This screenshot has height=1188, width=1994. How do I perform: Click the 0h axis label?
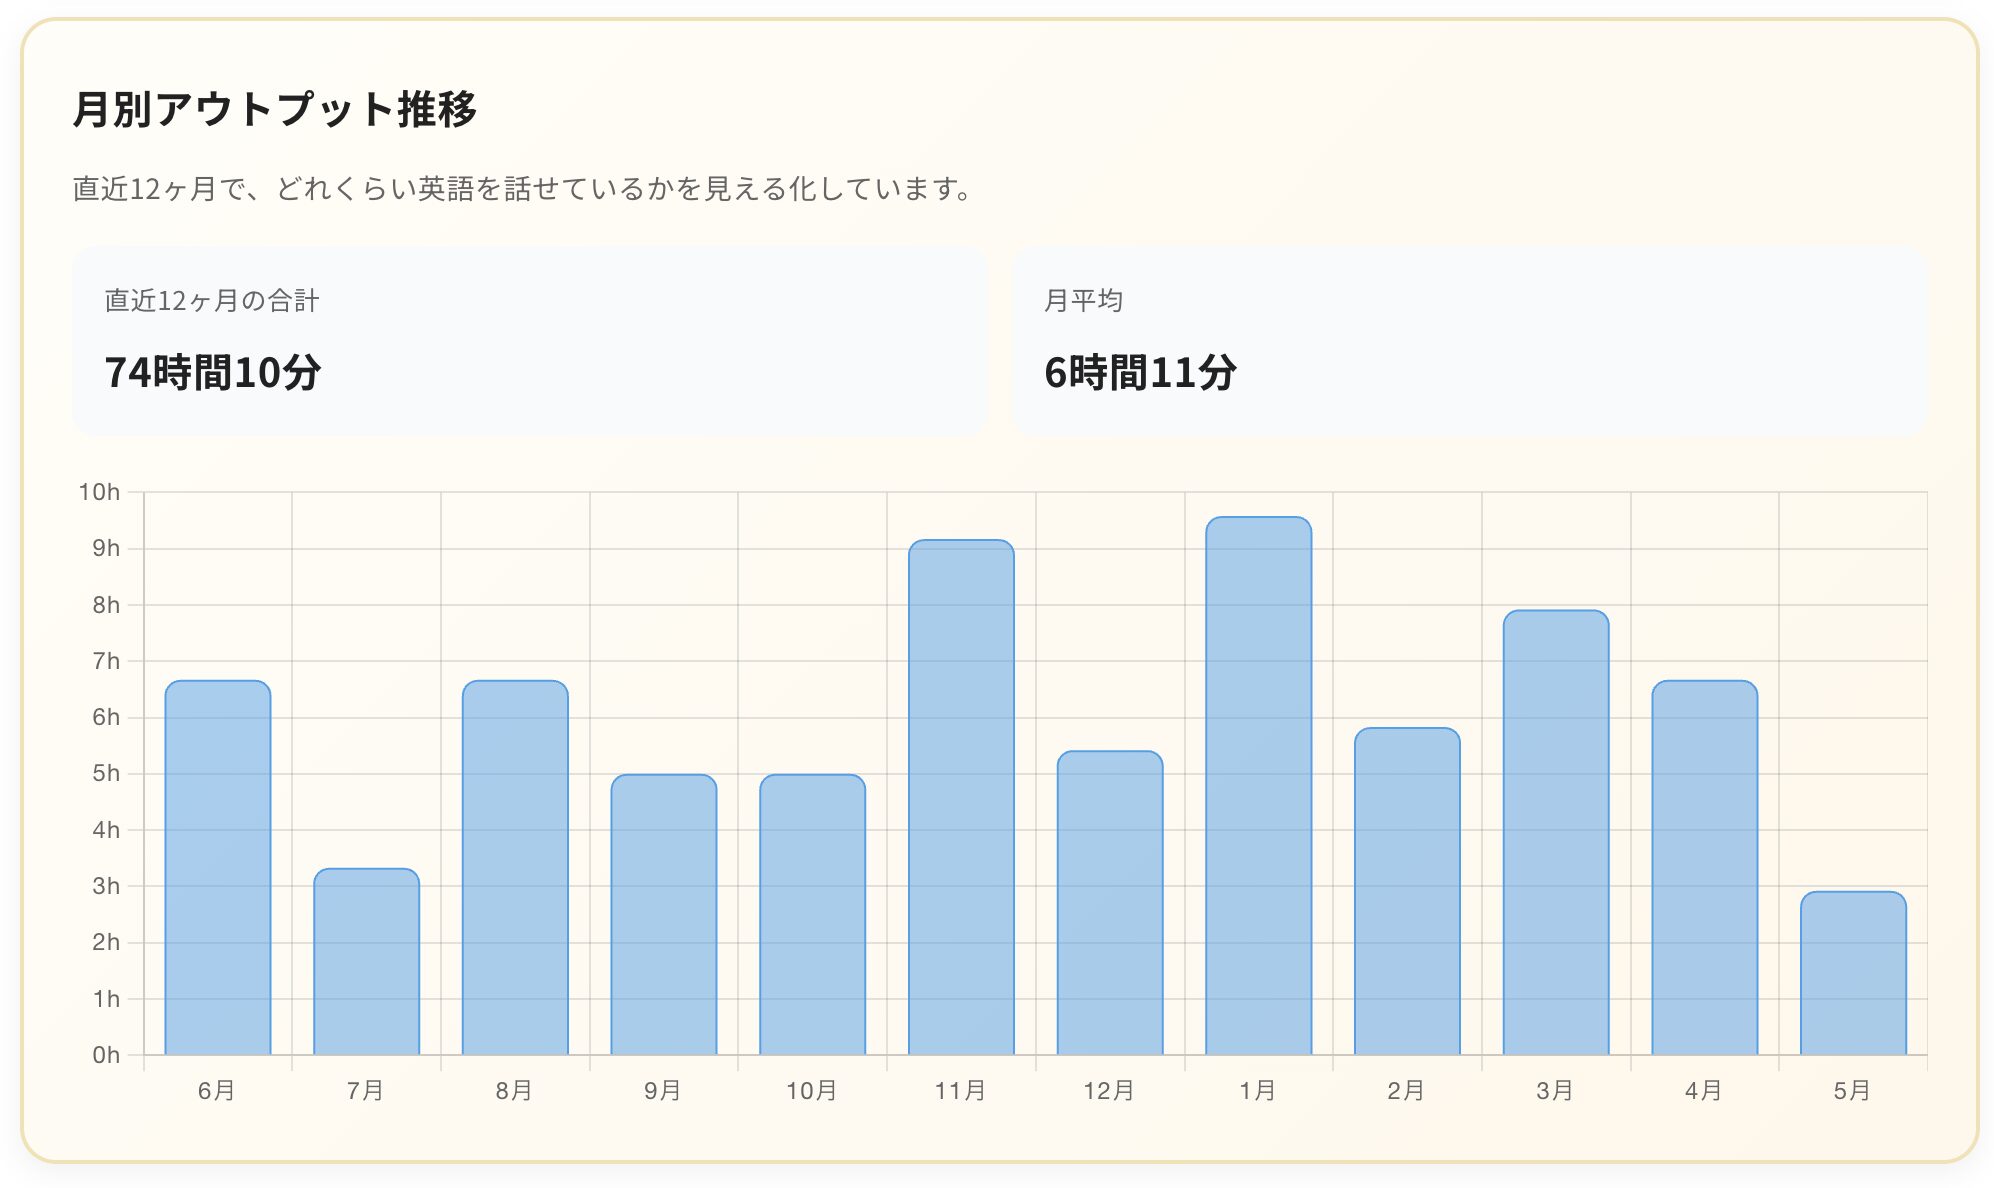(x=106, y=1055)
